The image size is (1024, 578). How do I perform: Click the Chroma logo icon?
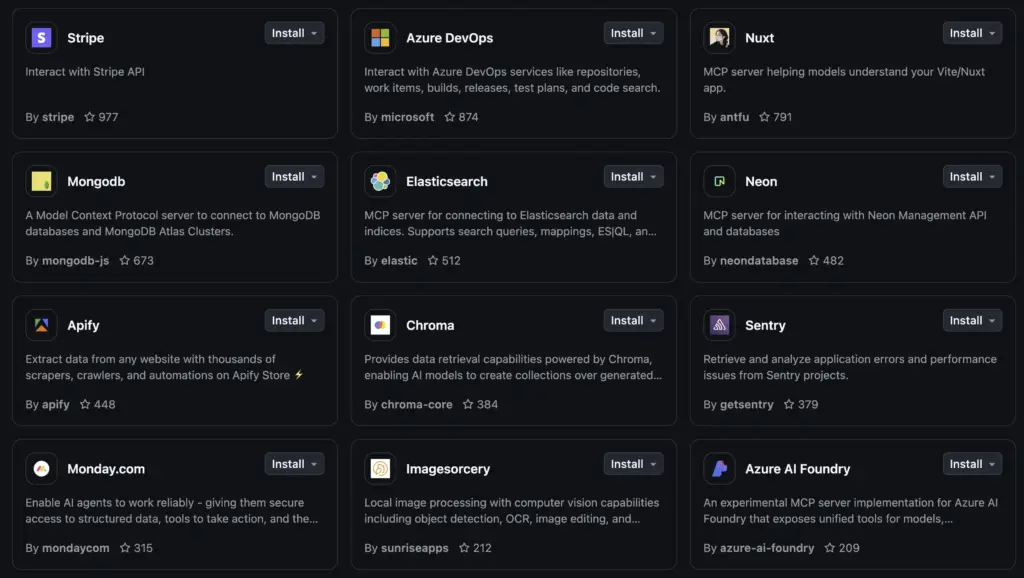click(380, 325)
